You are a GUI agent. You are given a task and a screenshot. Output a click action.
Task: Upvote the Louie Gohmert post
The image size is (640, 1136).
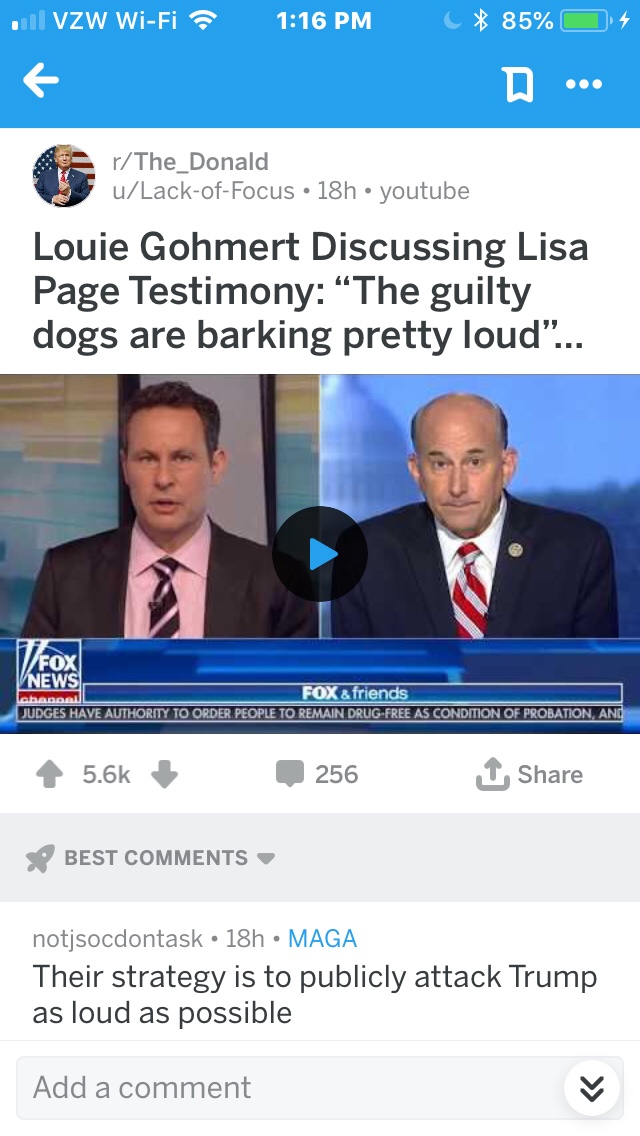tap(49, 774)
